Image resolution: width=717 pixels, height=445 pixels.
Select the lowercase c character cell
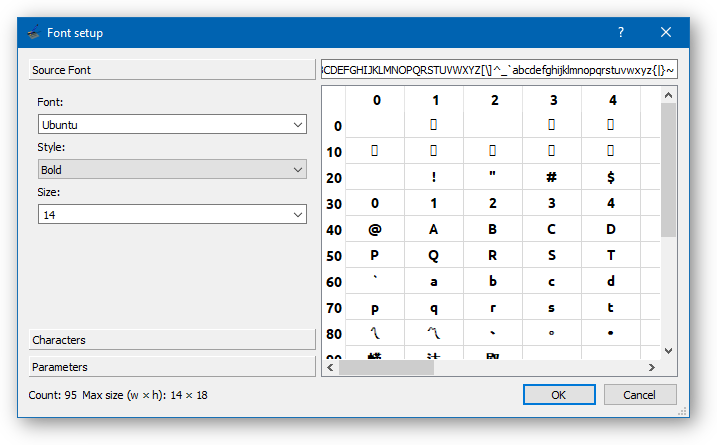click(552, 281)
